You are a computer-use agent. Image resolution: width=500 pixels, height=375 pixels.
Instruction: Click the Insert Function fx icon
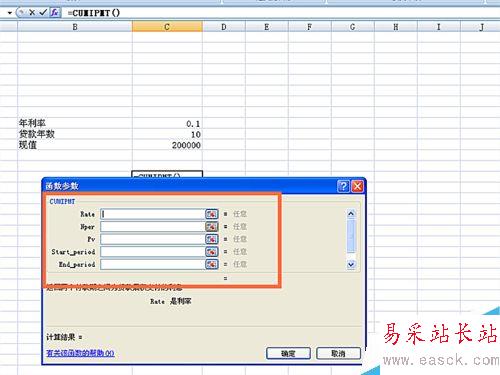click(55, 13)
